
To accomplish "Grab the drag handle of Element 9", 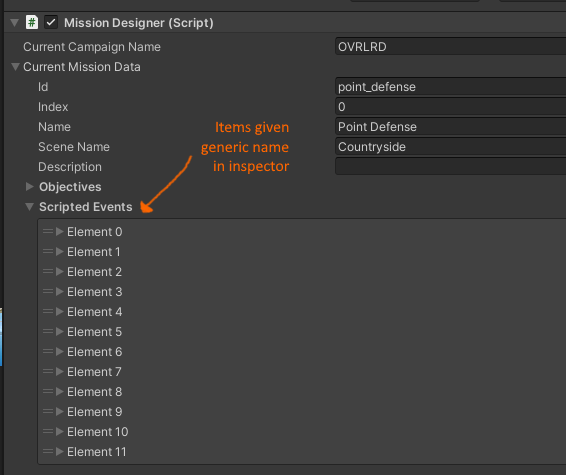I will (48, 411).
